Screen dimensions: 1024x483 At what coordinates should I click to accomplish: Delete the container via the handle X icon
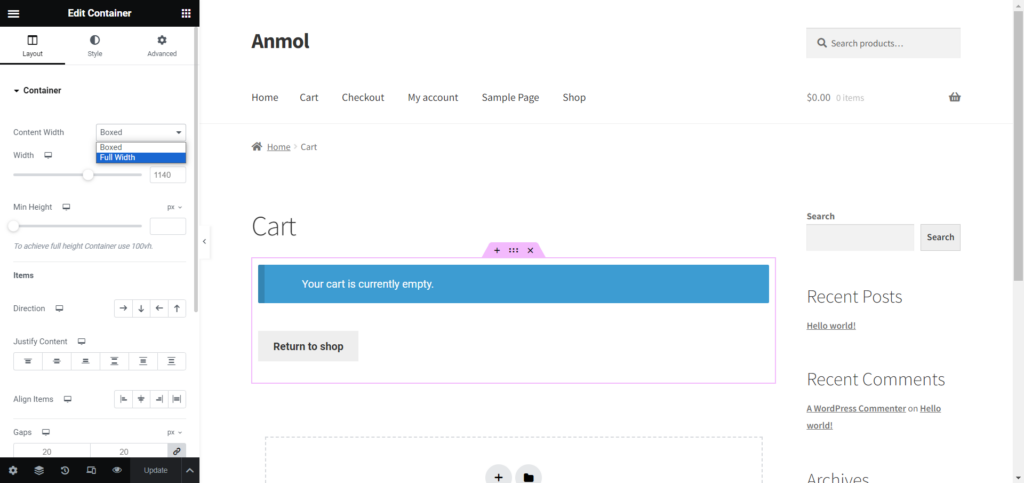coord(530,250)
